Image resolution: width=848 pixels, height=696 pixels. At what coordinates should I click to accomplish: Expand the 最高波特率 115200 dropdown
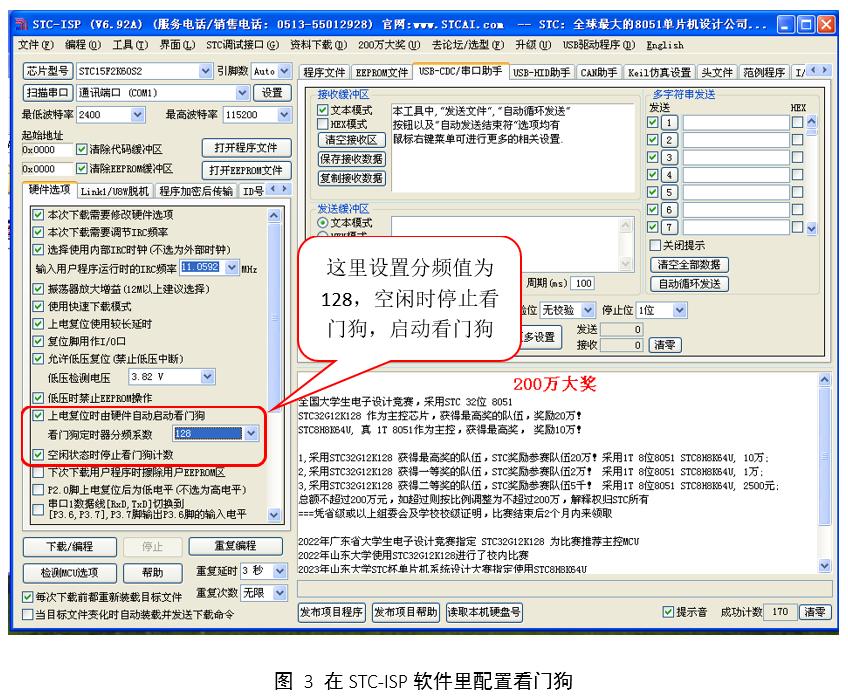coord(284,115)
